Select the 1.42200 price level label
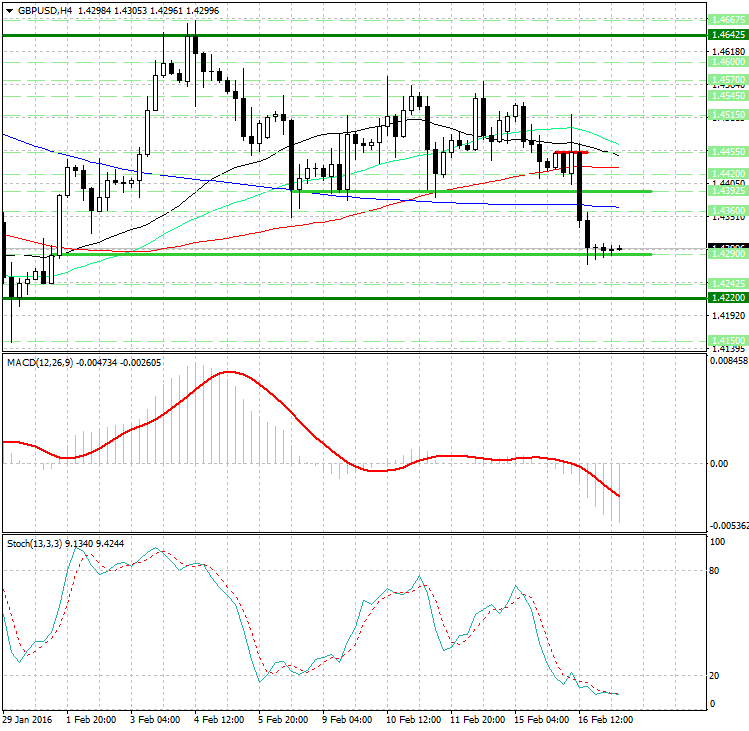749x731 pixels. coord(727,298)
